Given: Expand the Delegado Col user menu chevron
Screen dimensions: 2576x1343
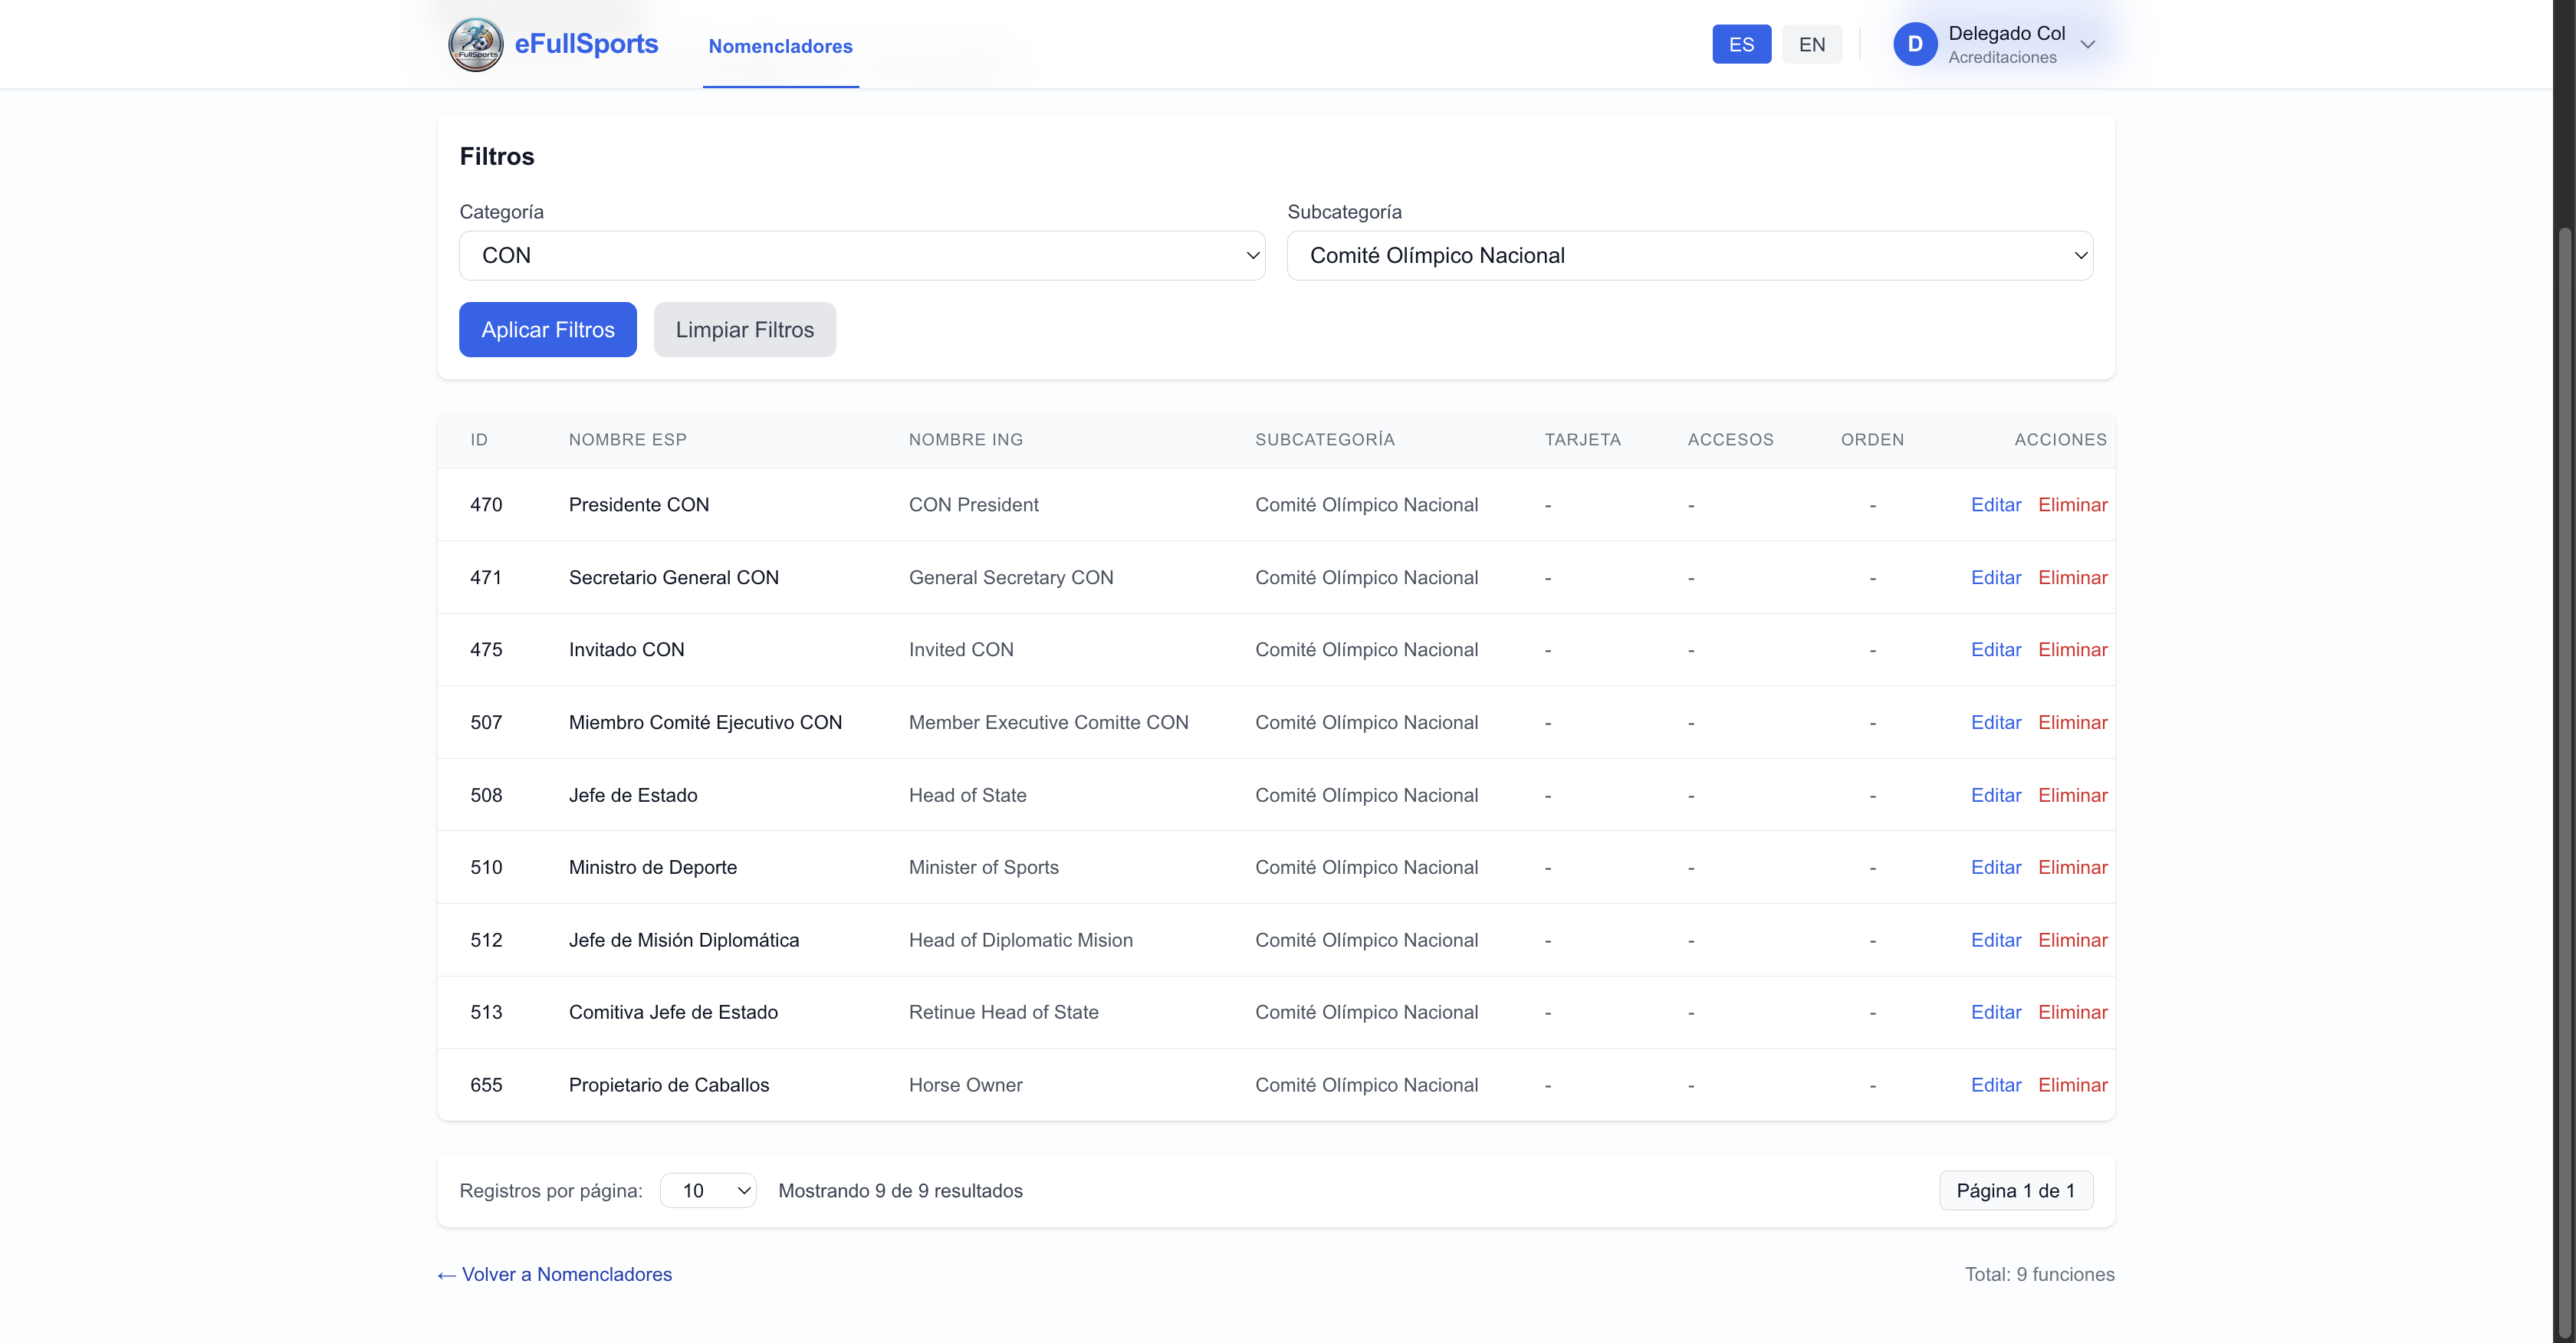Looking at the screenshot, I should (x=2087, y=44).
